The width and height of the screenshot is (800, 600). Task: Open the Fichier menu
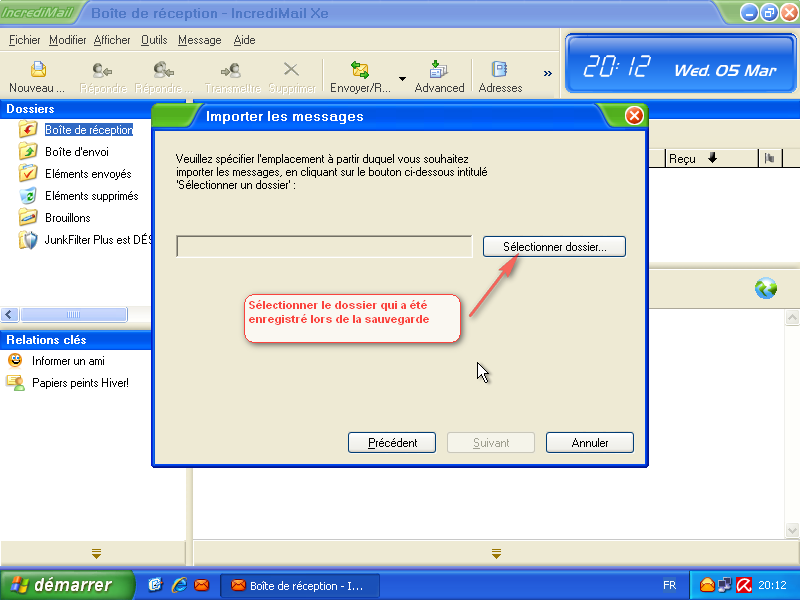pos(24,40)
